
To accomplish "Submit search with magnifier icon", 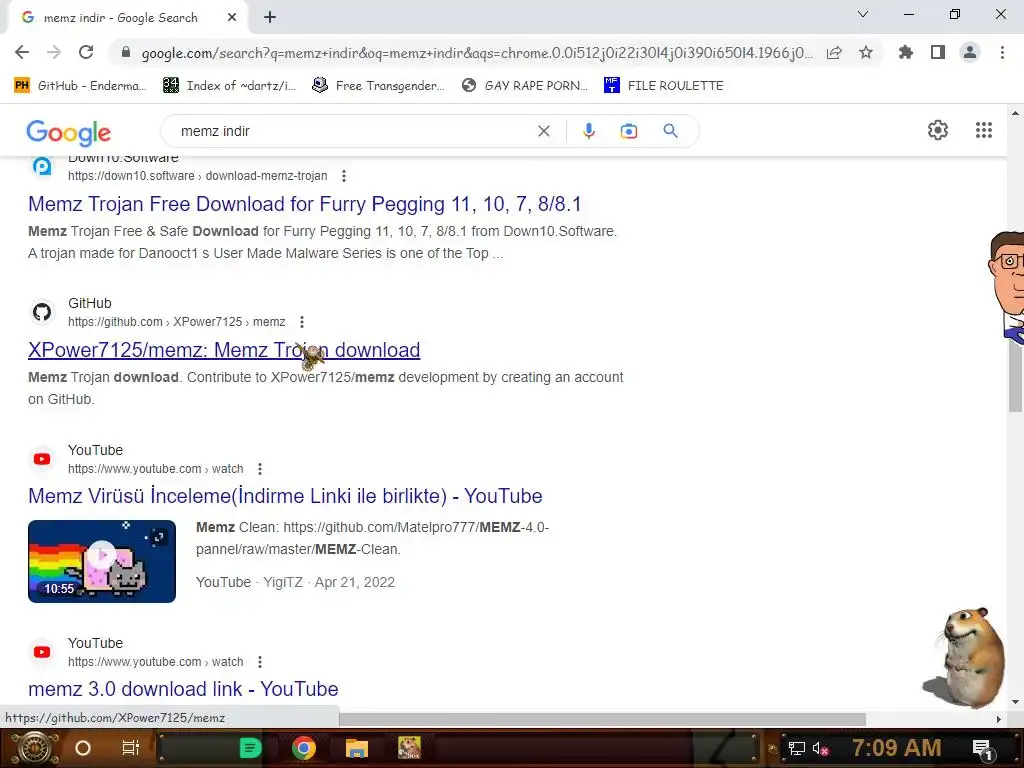I will pos(670,131).
